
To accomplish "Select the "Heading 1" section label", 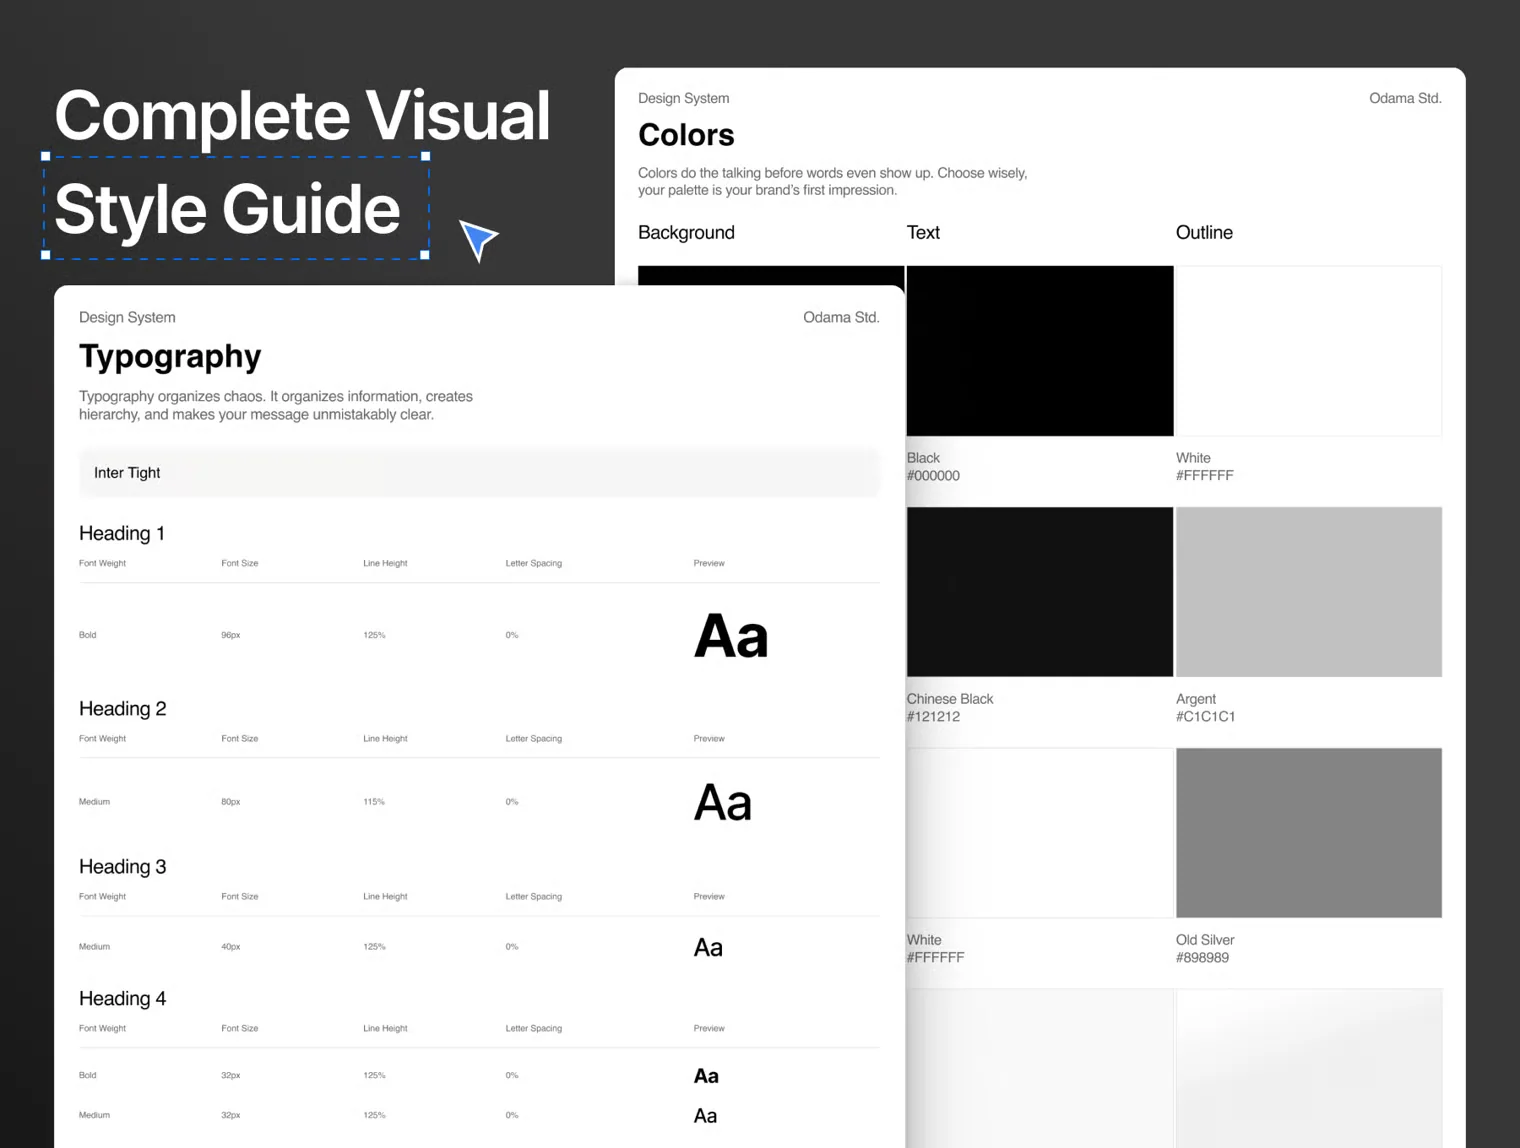I will click(x=122, y=533).
